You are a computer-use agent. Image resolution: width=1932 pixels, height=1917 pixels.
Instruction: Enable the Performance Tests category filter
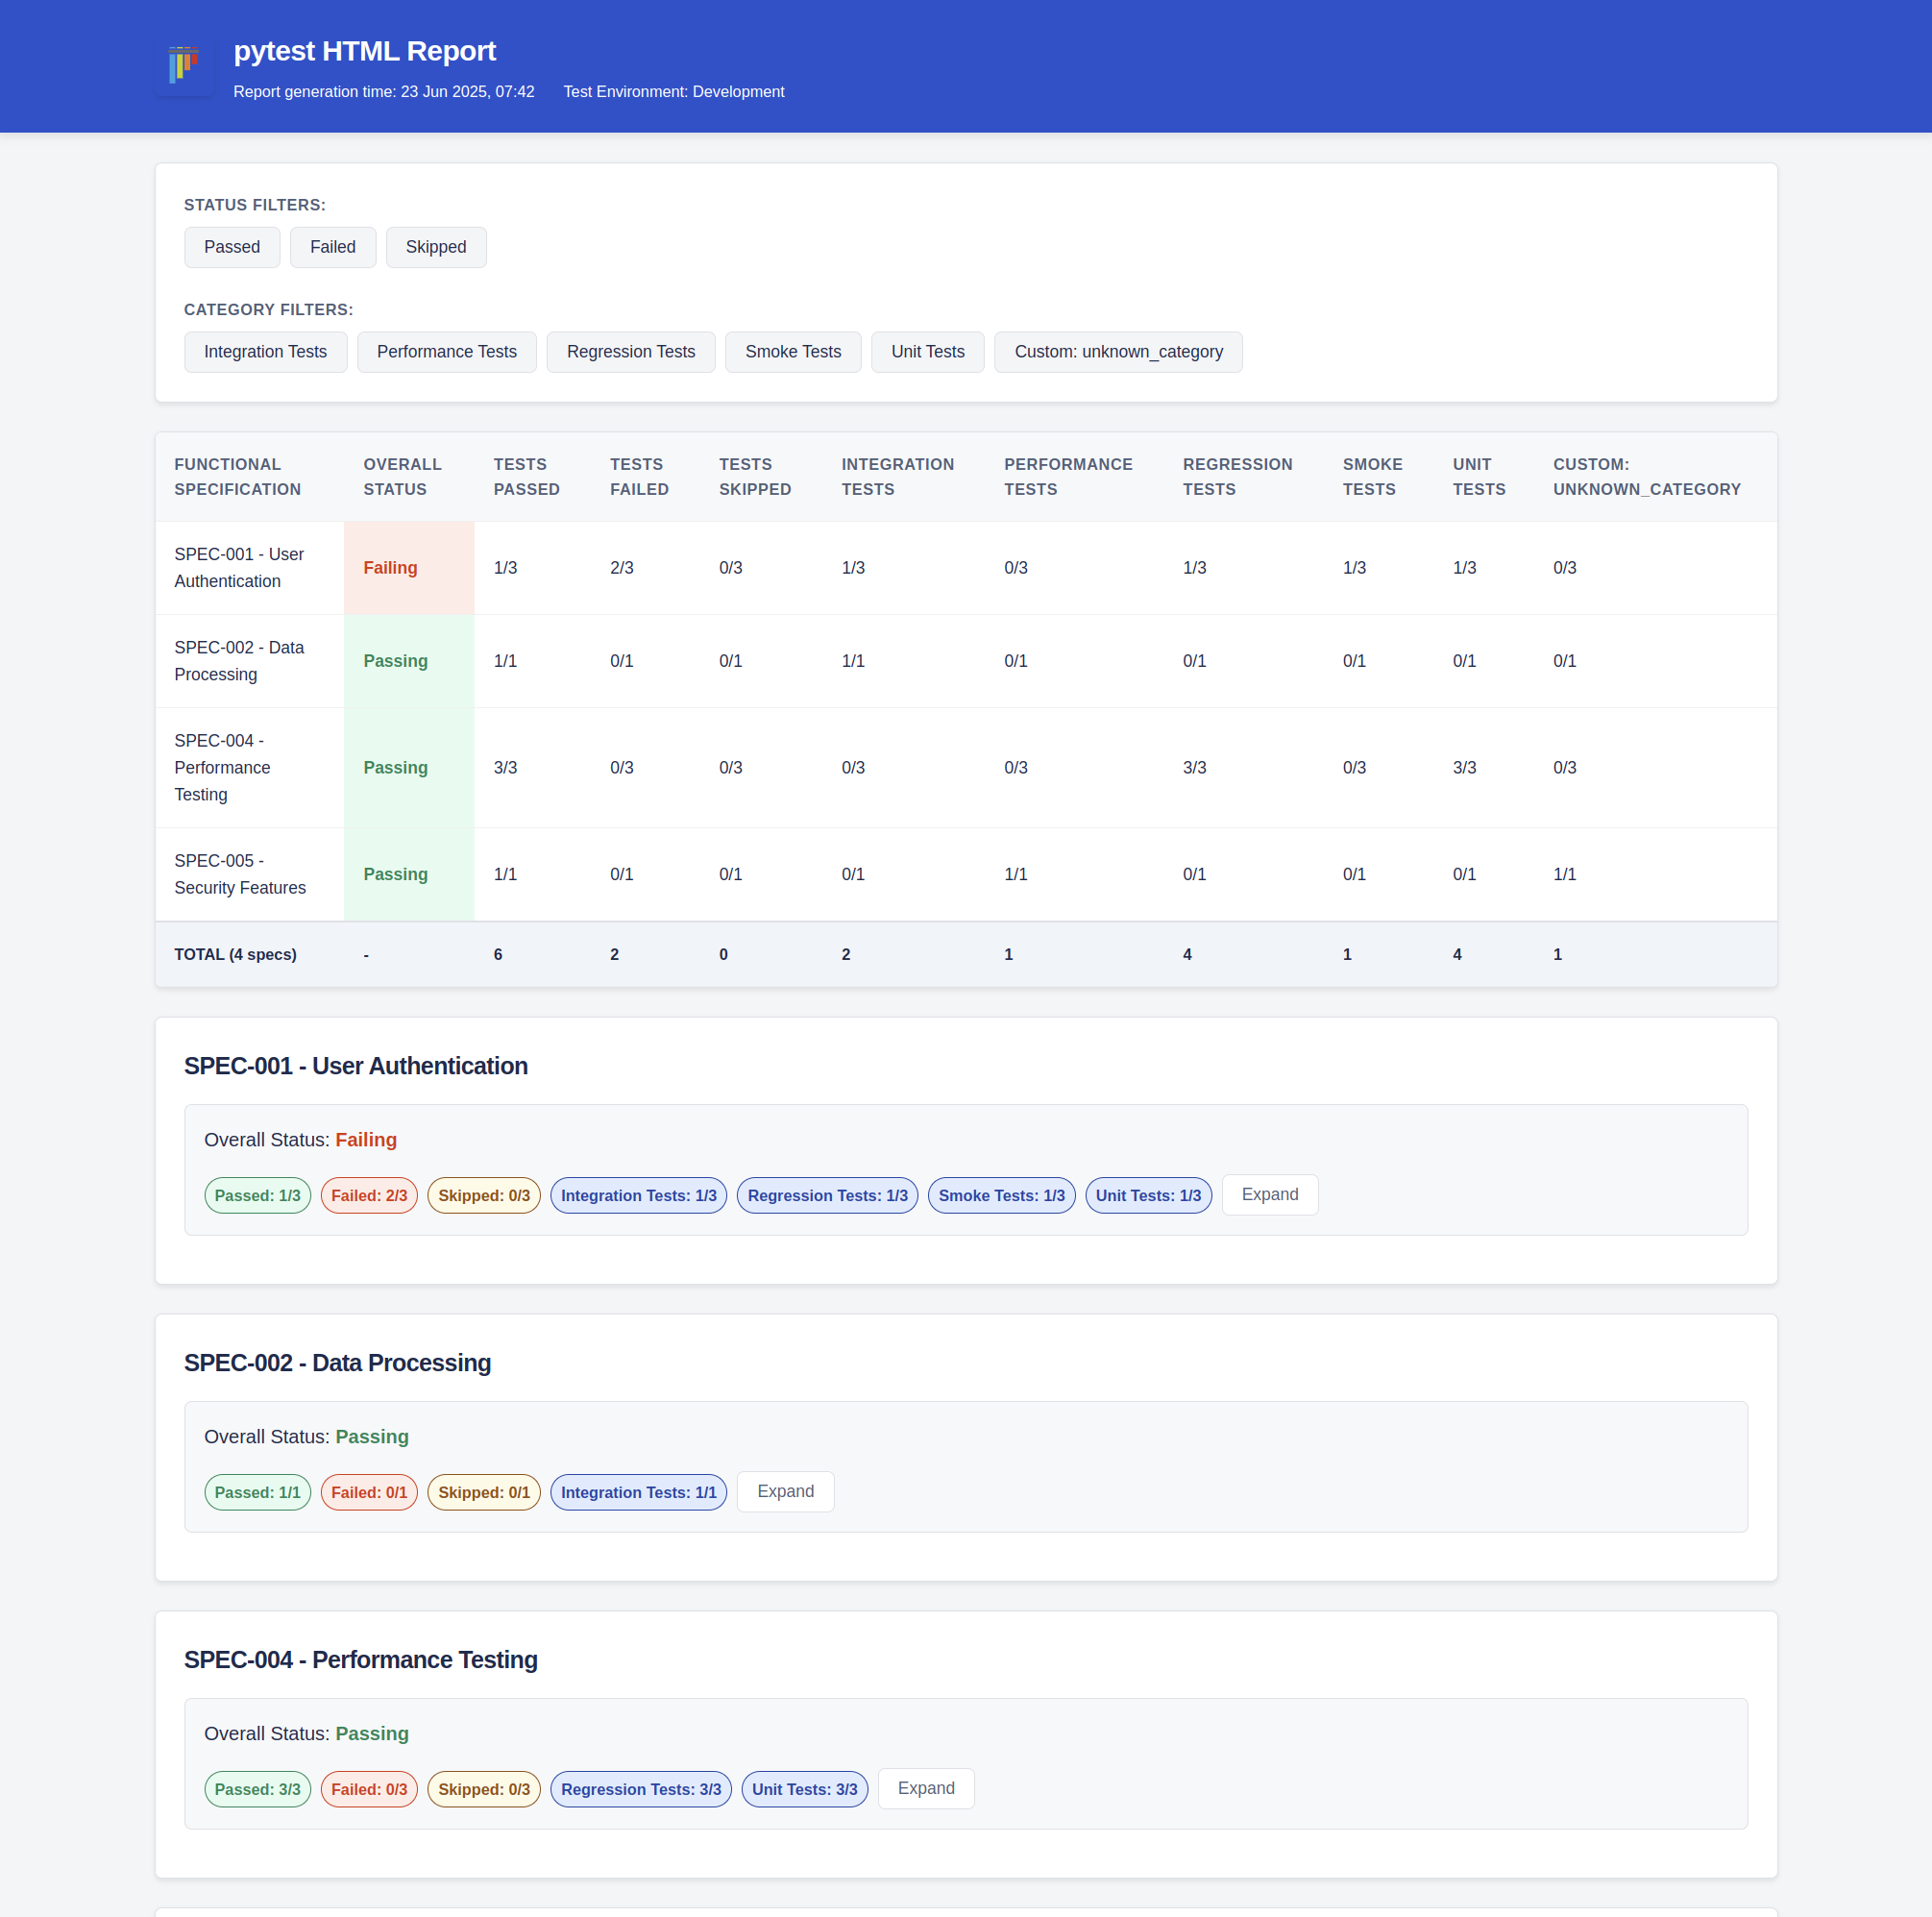coord(446,351)
